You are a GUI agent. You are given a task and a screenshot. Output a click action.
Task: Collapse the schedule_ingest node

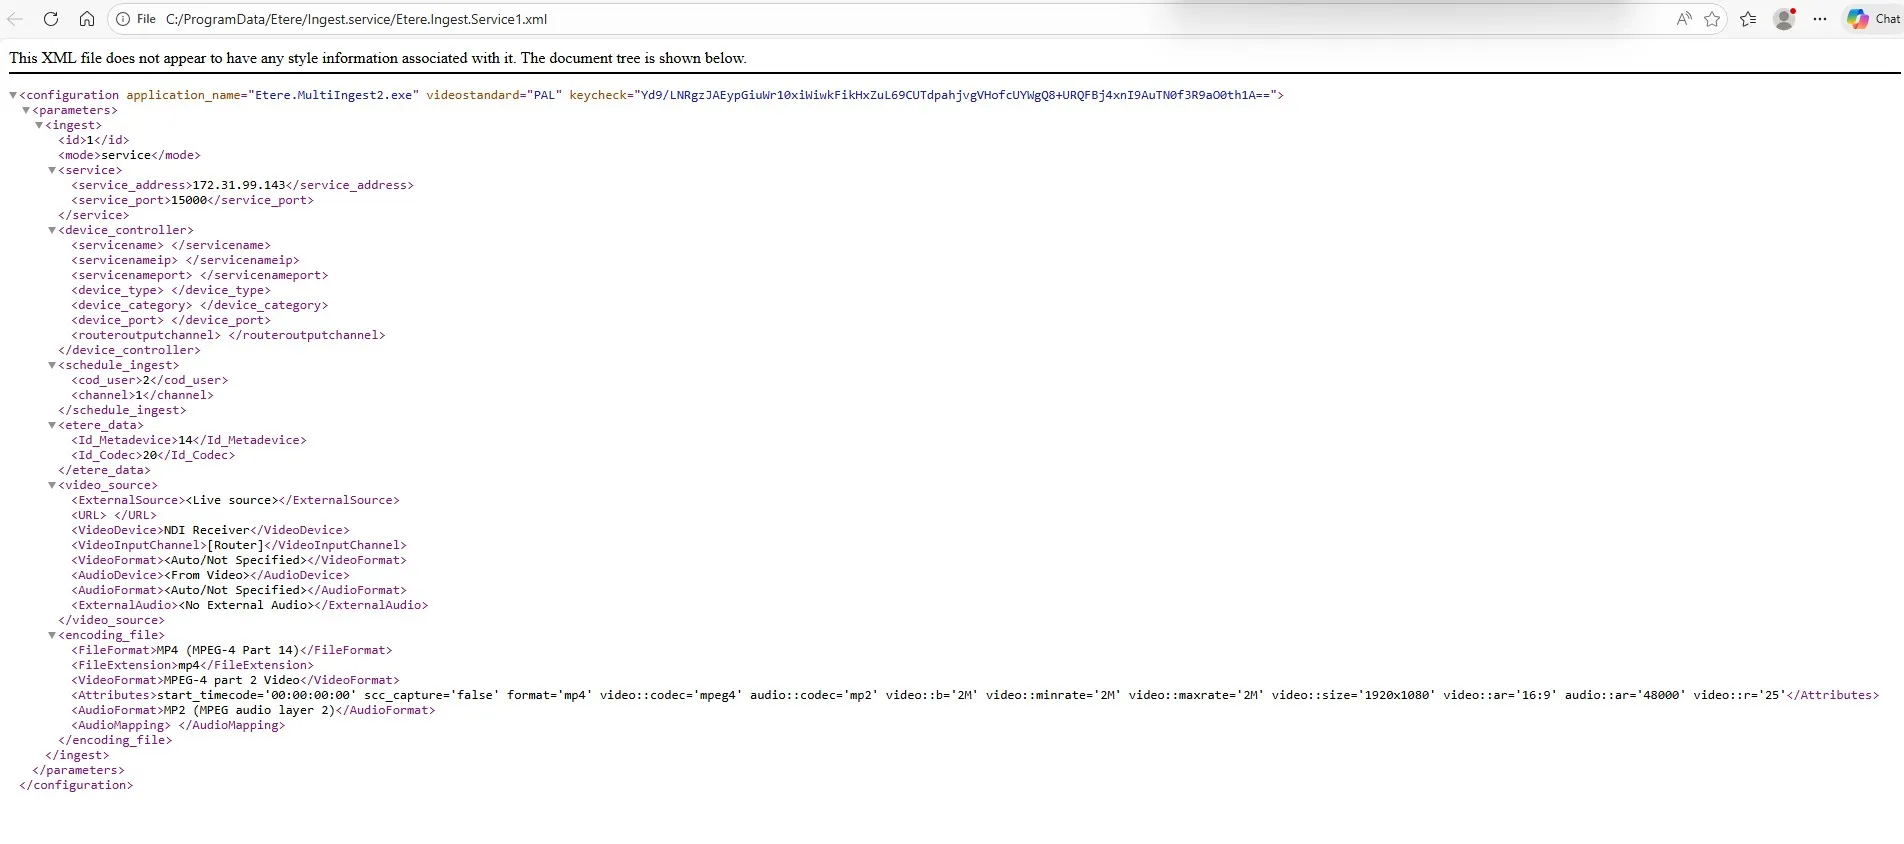[52, 365]
